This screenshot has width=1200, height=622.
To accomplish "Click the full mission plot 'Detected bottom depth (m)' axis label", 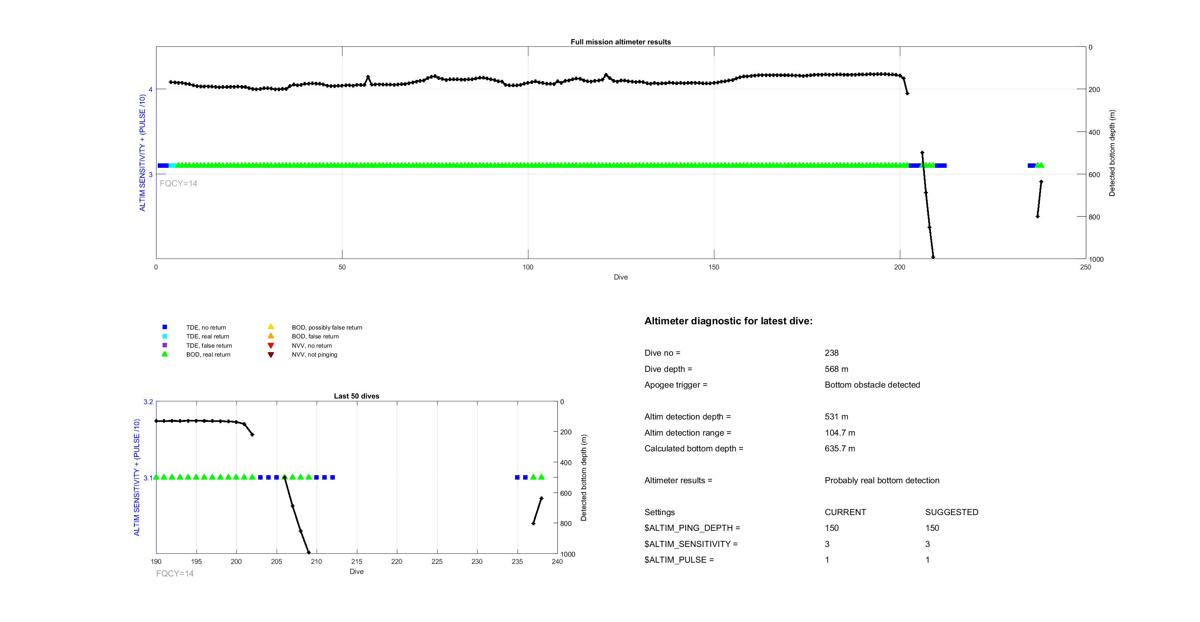I will click(1113, 153).
